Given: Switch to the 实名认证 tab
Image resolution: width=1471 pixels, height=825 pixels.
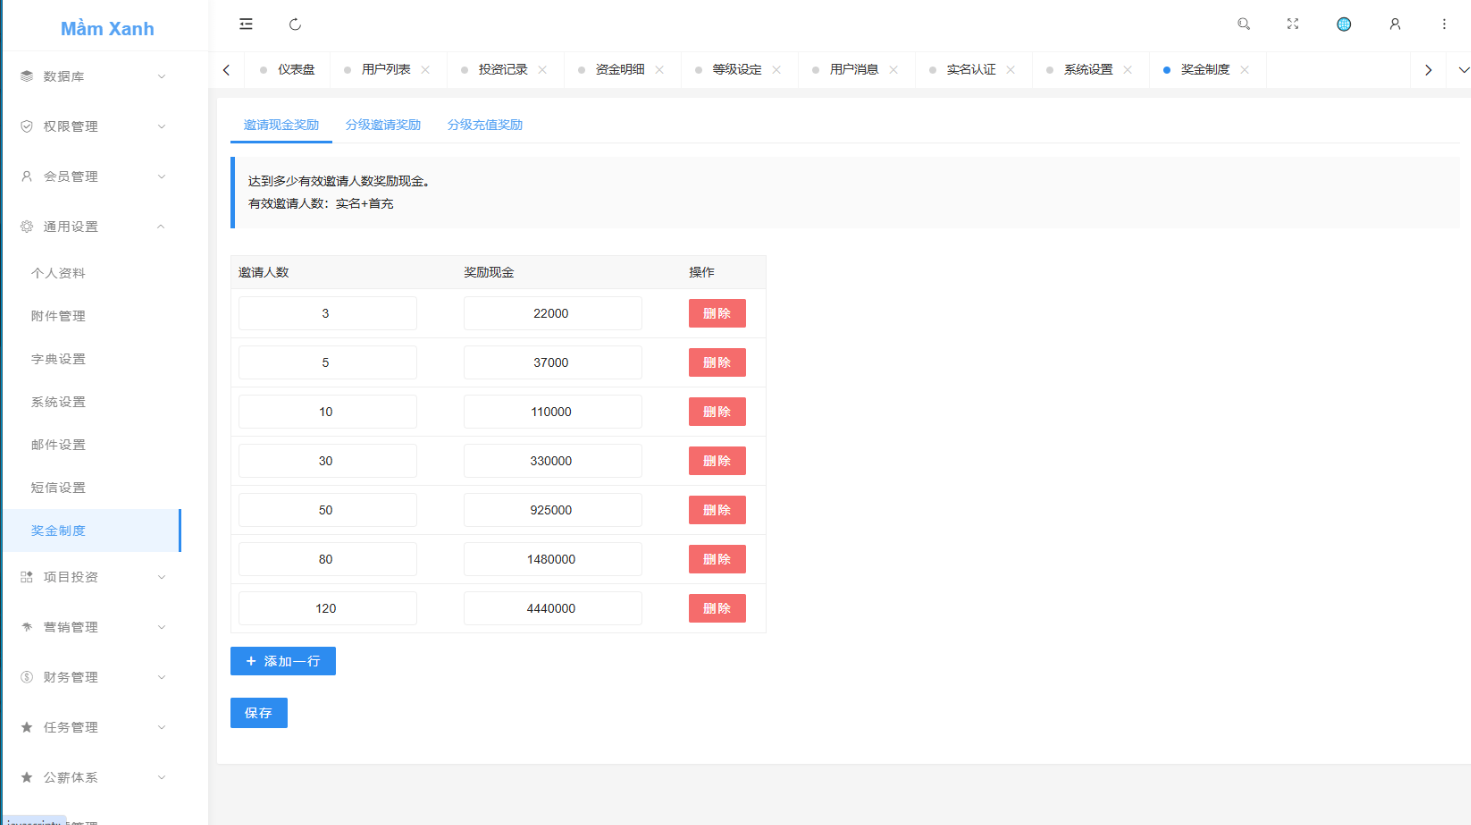Looking at the screenshot, I should pos(971,70).
